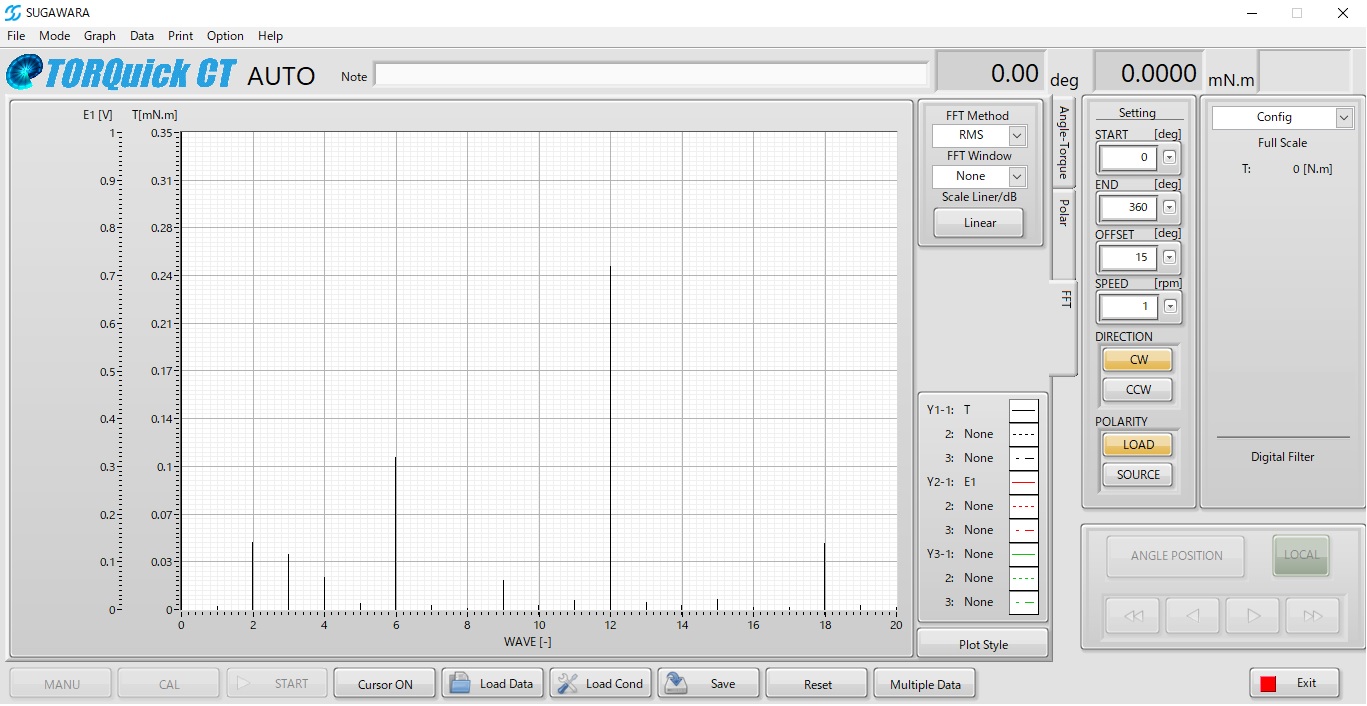
Task: Click the Save disk icon
Action: 676,683
